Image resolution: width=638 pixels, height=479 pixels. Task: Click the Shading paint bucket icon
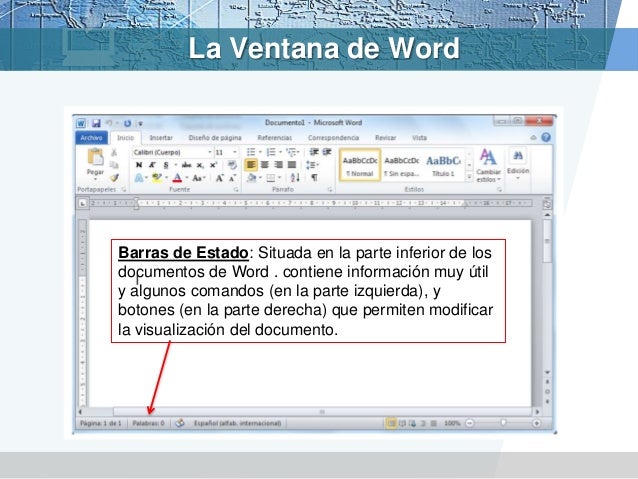(x=252, y=178)
